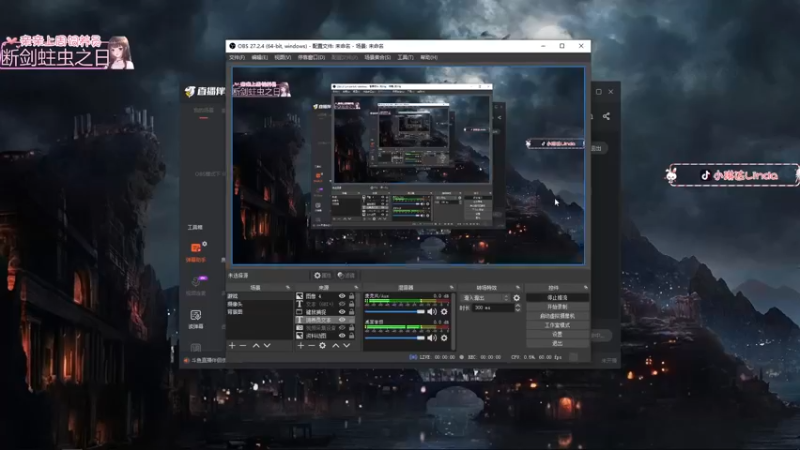Move the selected source down
This screenshot has height=450, width=800.
[347, 345]
